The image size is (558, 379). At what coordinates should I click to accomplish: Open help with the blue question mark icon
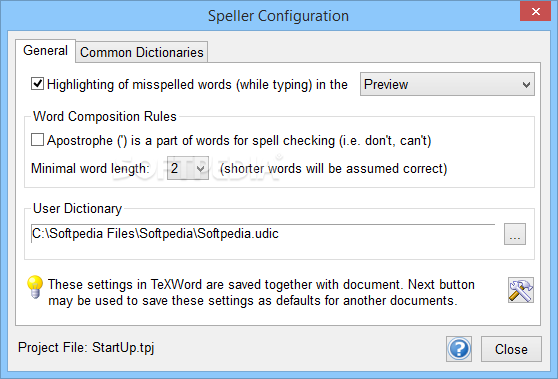coord(459,349)
